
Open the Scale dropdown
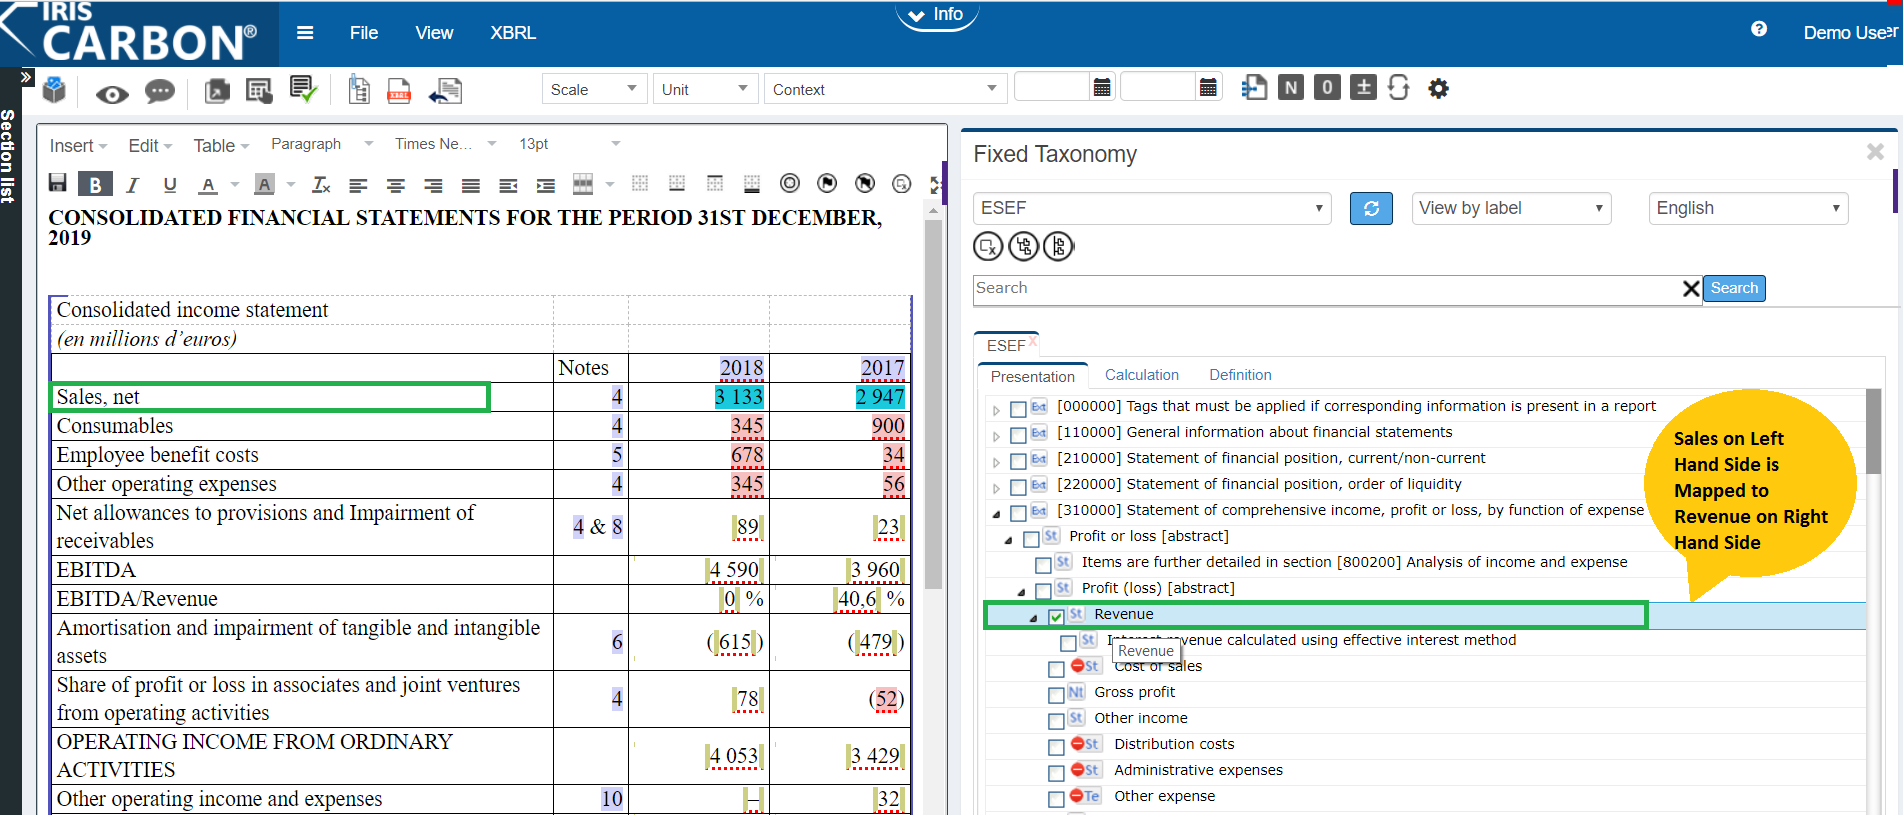(x=594, y=89)
